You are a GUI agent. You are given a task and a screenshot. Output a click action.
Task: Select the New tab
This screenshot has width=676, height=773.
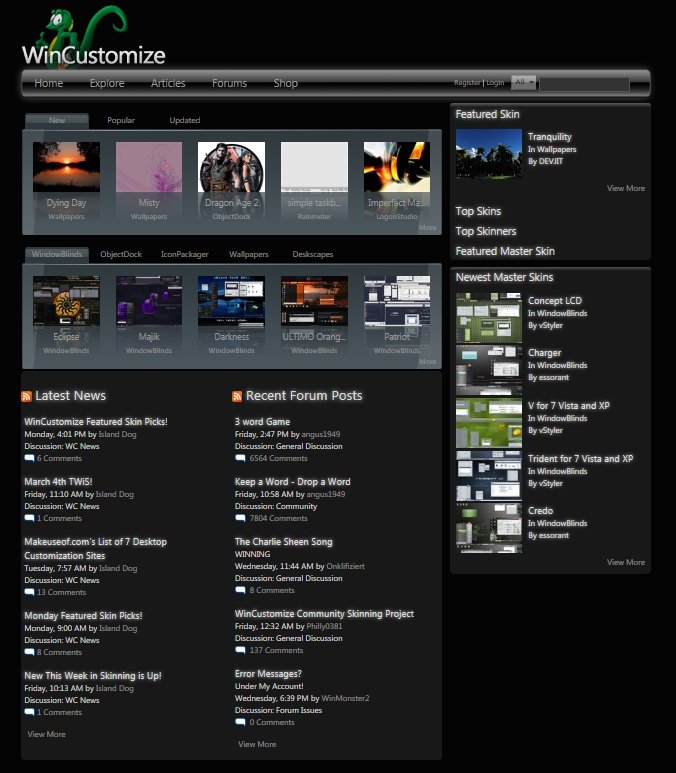(57, 121)
